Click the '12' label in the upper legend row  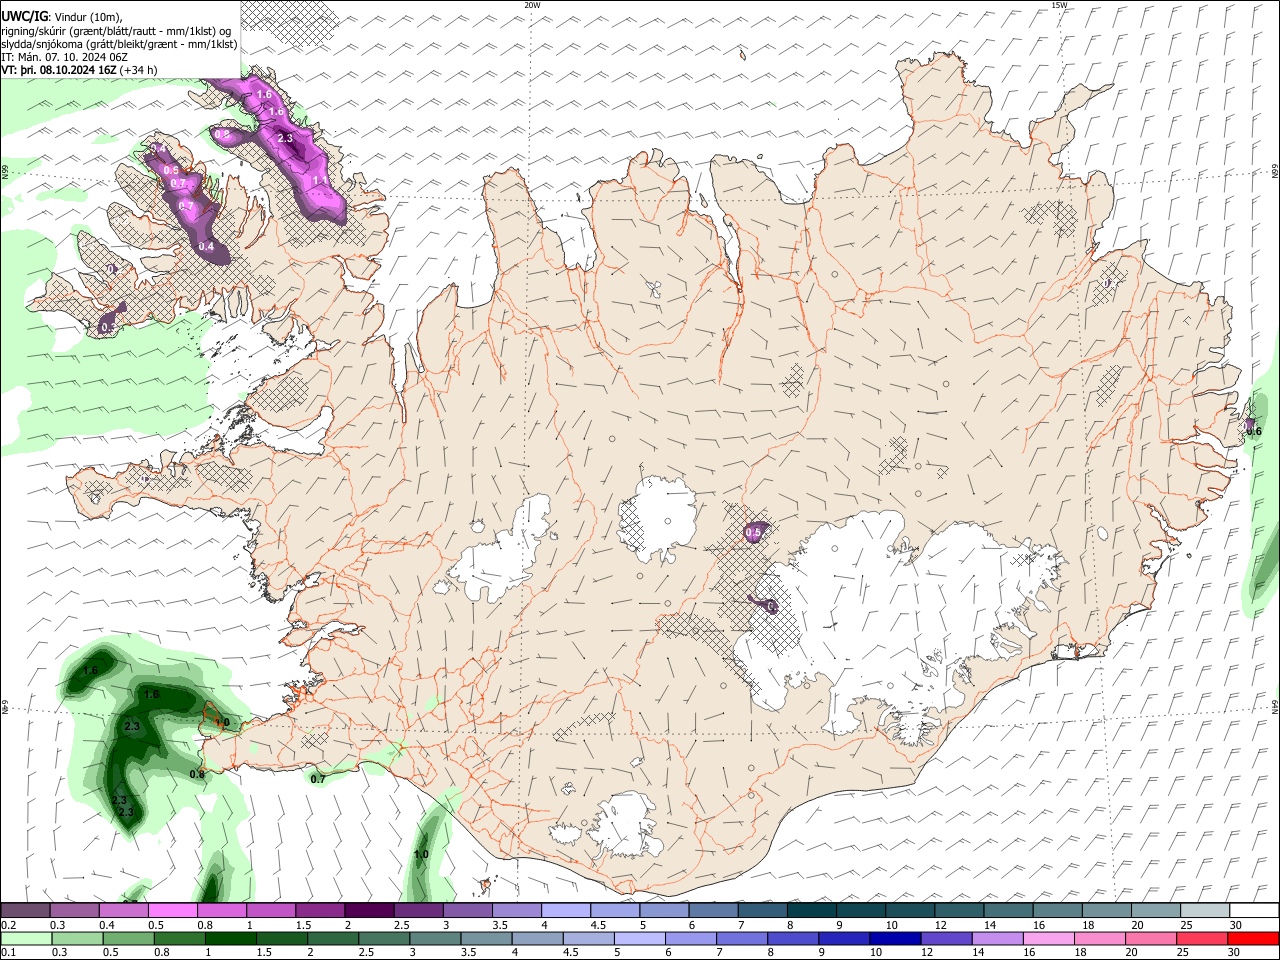pos(941,925)
